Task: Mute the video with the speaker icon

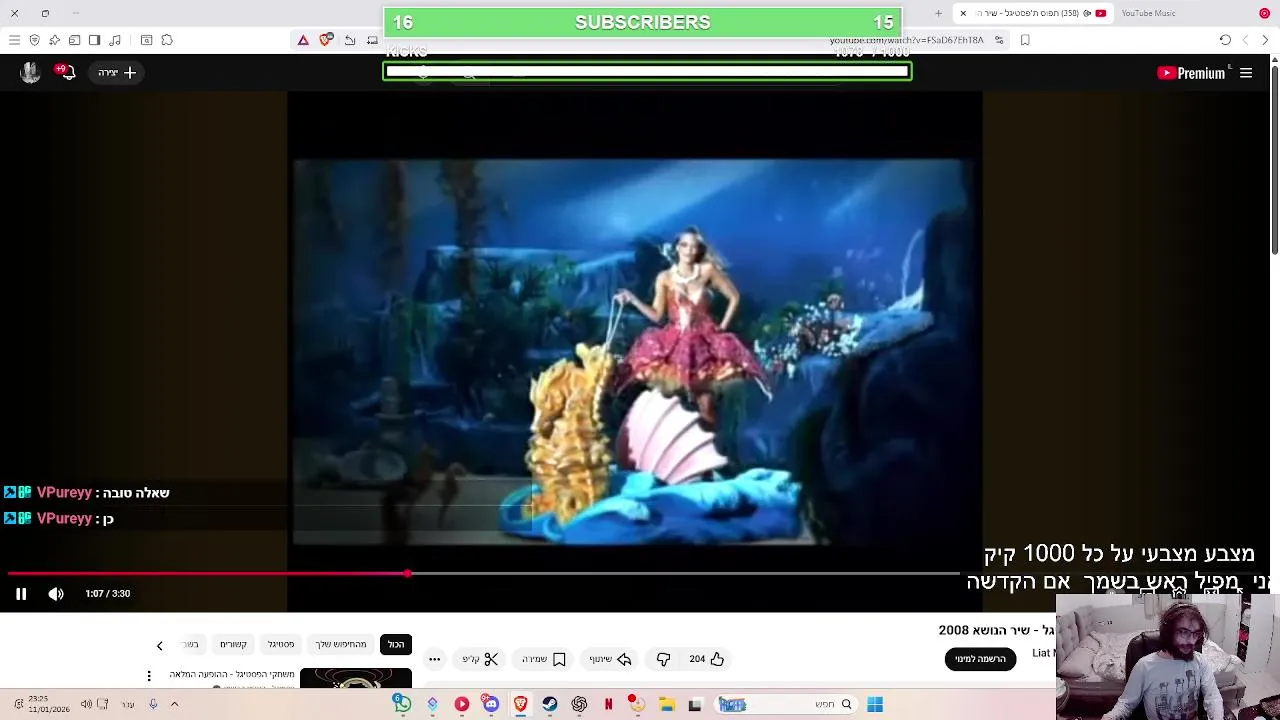Action: [56, 594]
